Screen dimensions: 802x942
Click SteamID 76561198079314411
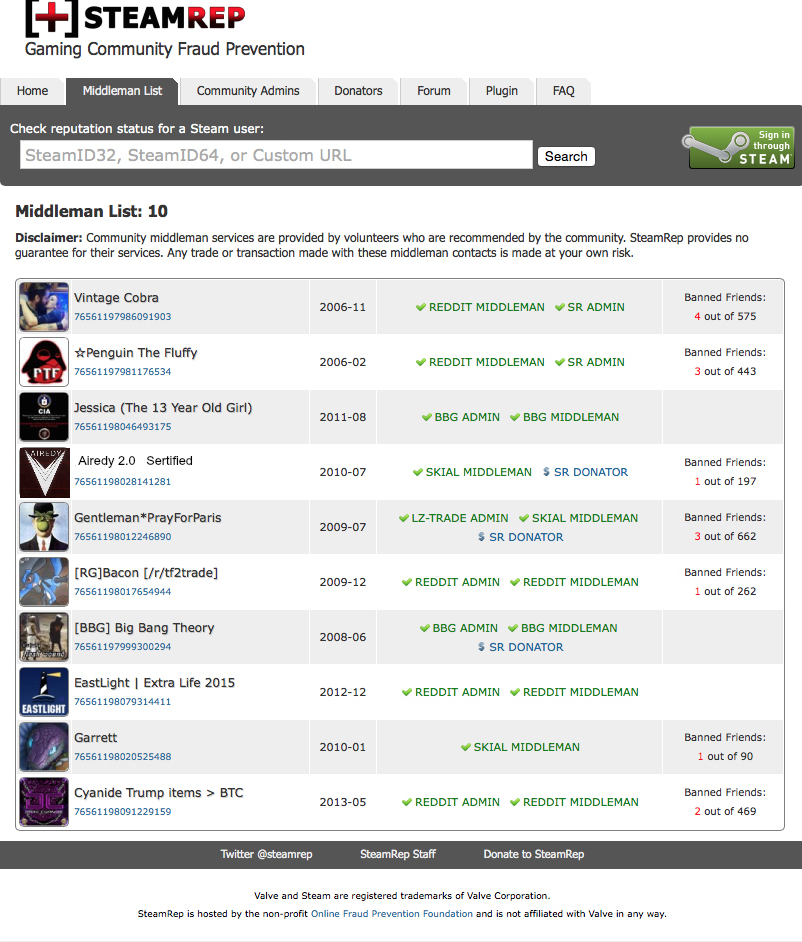[123, 702]
